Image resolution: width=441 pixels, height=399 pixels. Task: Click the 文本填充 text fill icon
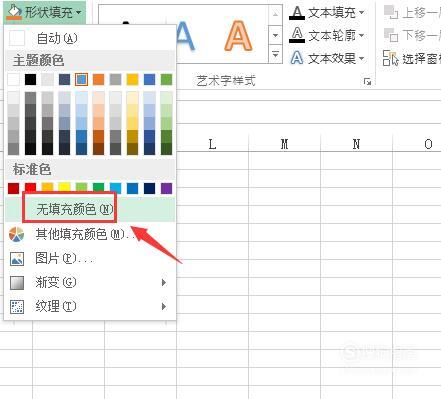(x=297, y=13)
